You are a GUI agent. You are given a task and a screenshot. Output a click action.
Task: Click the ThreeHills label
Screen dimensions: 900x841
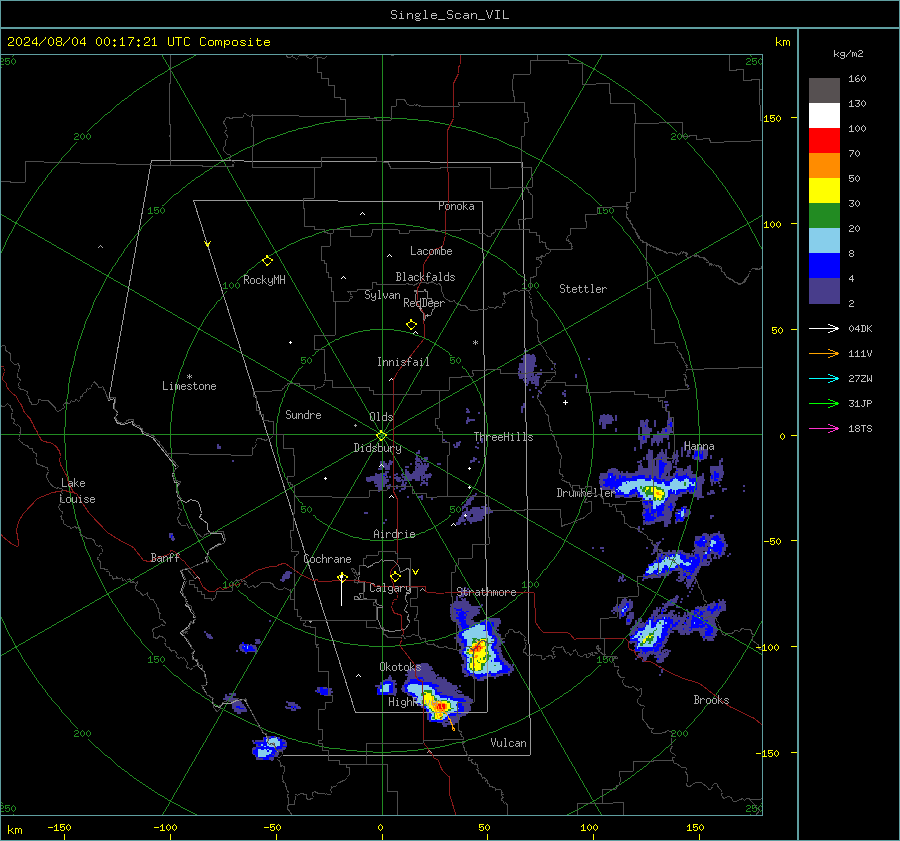[503, 437]
